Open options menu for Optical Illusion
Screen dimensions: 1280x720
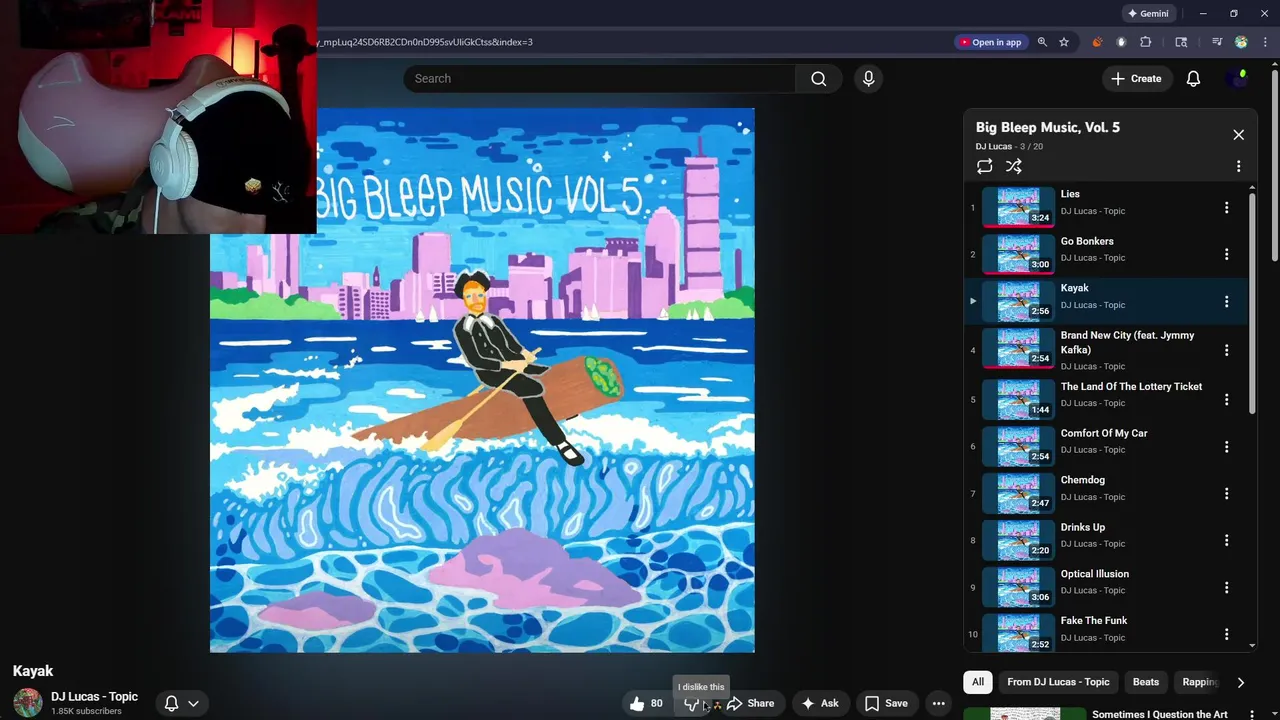tap(1226, 588)
